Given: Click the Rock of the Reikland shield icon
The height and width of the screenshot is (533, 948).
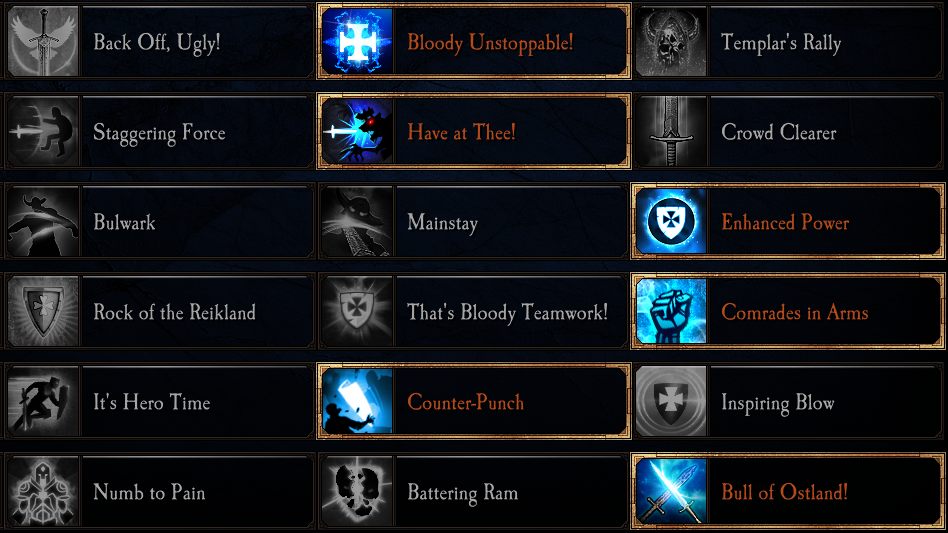Looking at the screenshot, I should point(43,312).
